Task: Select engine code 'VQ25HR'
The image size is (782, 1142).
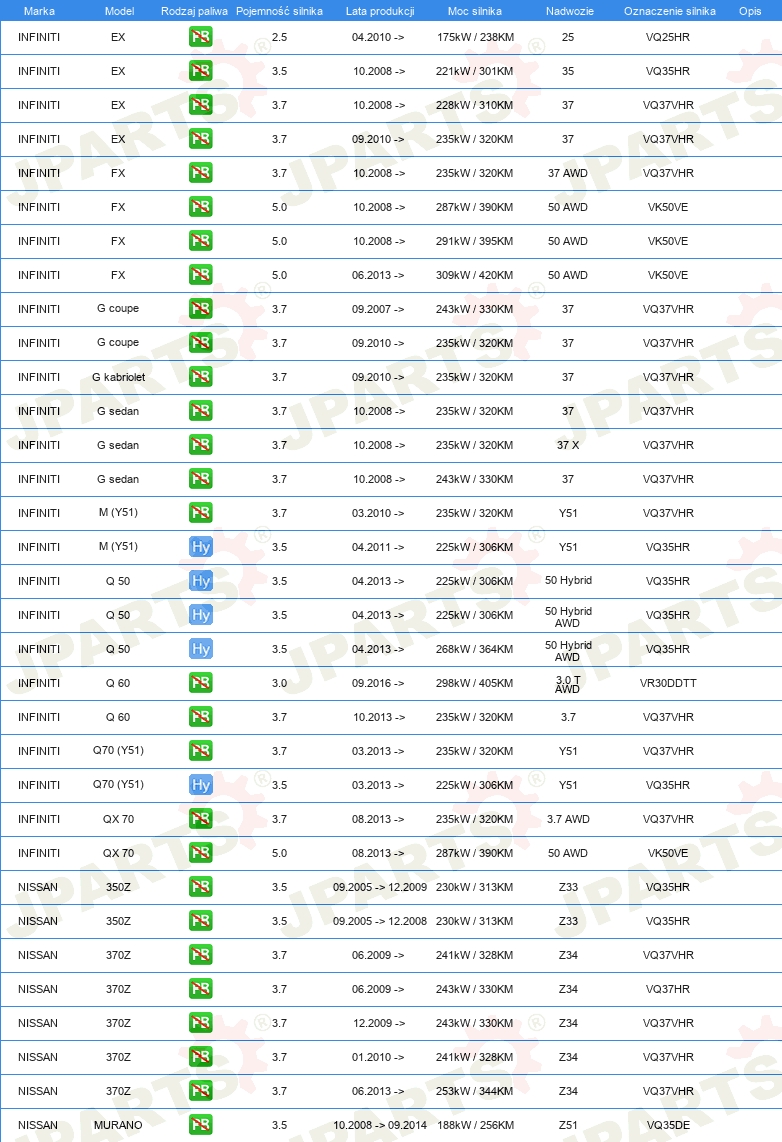Action: (668, 36)
